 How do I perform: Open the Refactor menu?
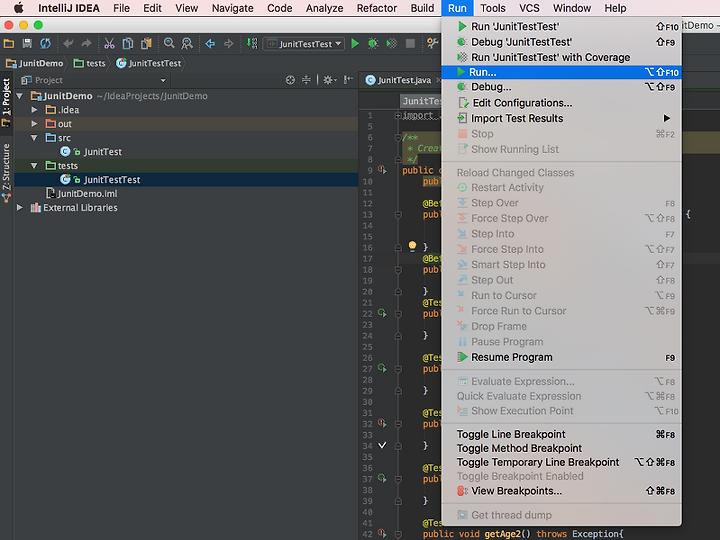[x=377, y=8]
